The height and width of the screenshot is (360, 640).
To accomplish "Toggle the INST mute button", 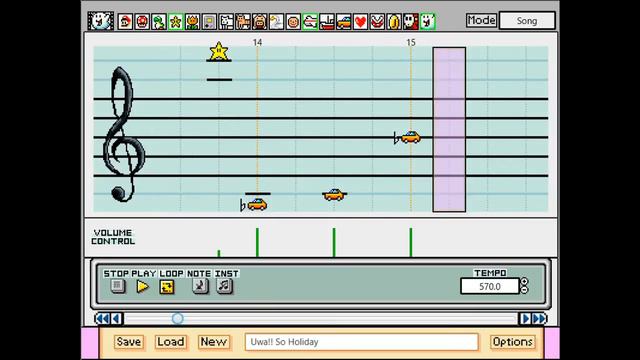I will click(224, 286).
